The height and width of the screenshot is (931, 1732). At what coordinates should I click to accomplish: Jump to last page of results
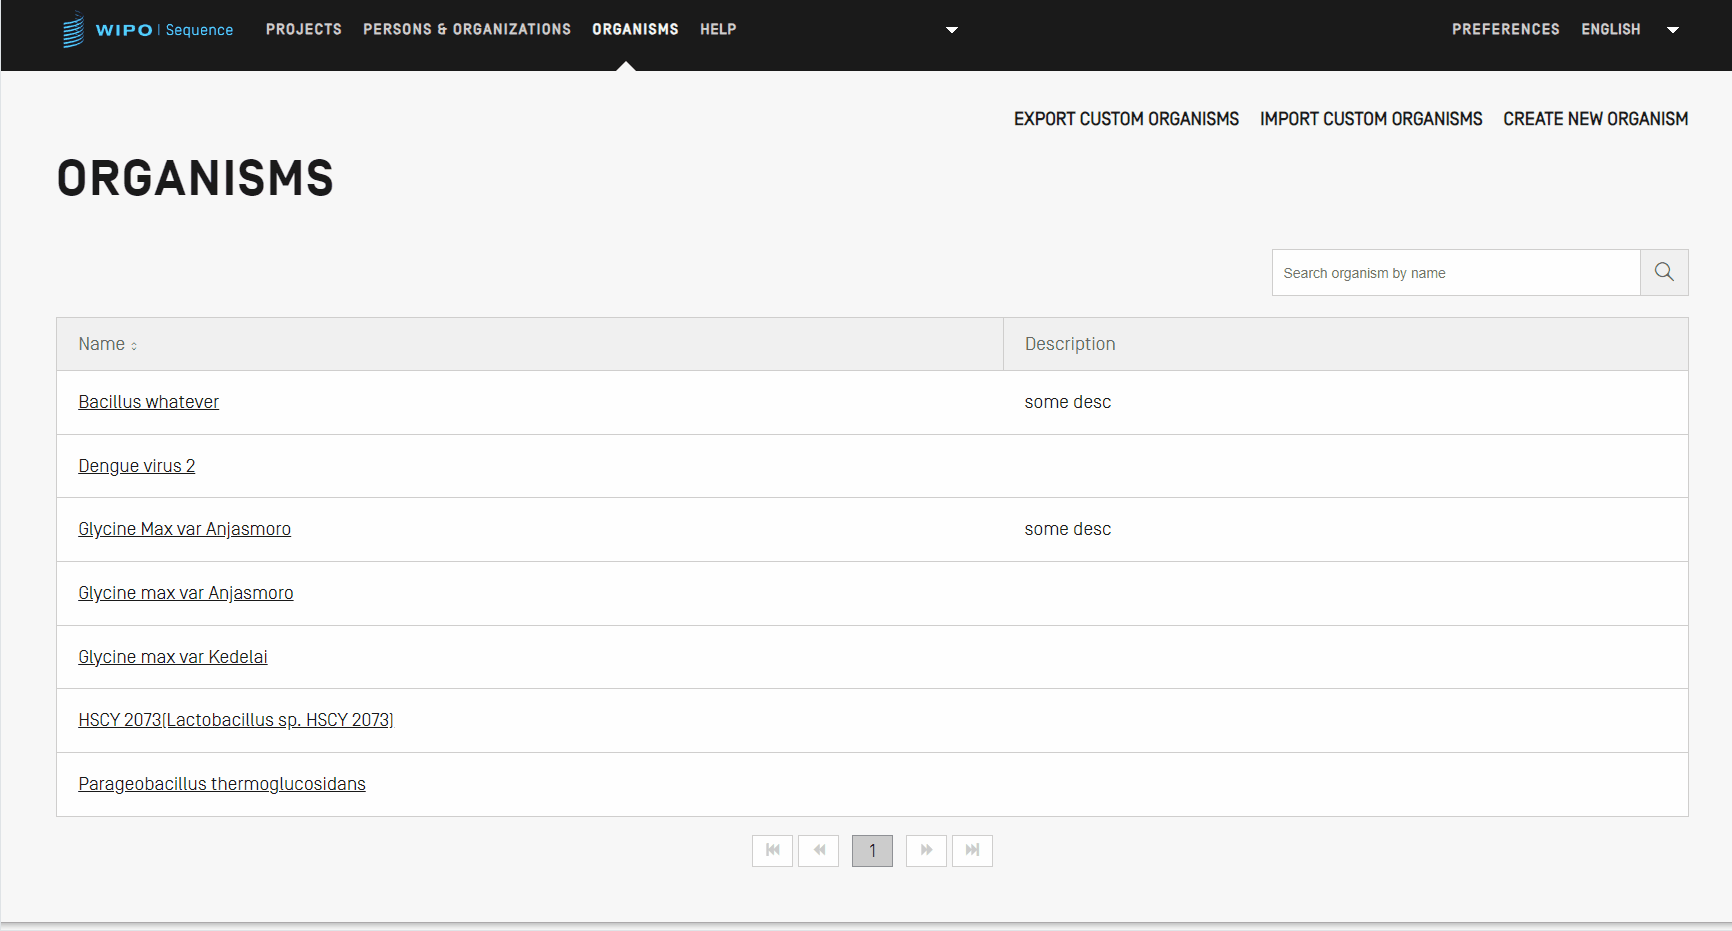click(x=972, y=851)
